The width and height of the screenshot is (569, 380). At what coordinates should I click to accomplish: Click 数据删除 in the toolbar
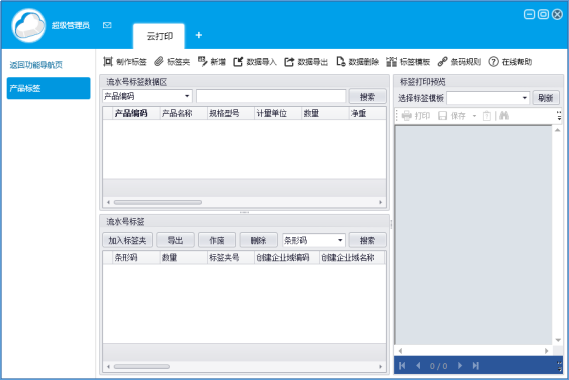[x=357, y=62]
